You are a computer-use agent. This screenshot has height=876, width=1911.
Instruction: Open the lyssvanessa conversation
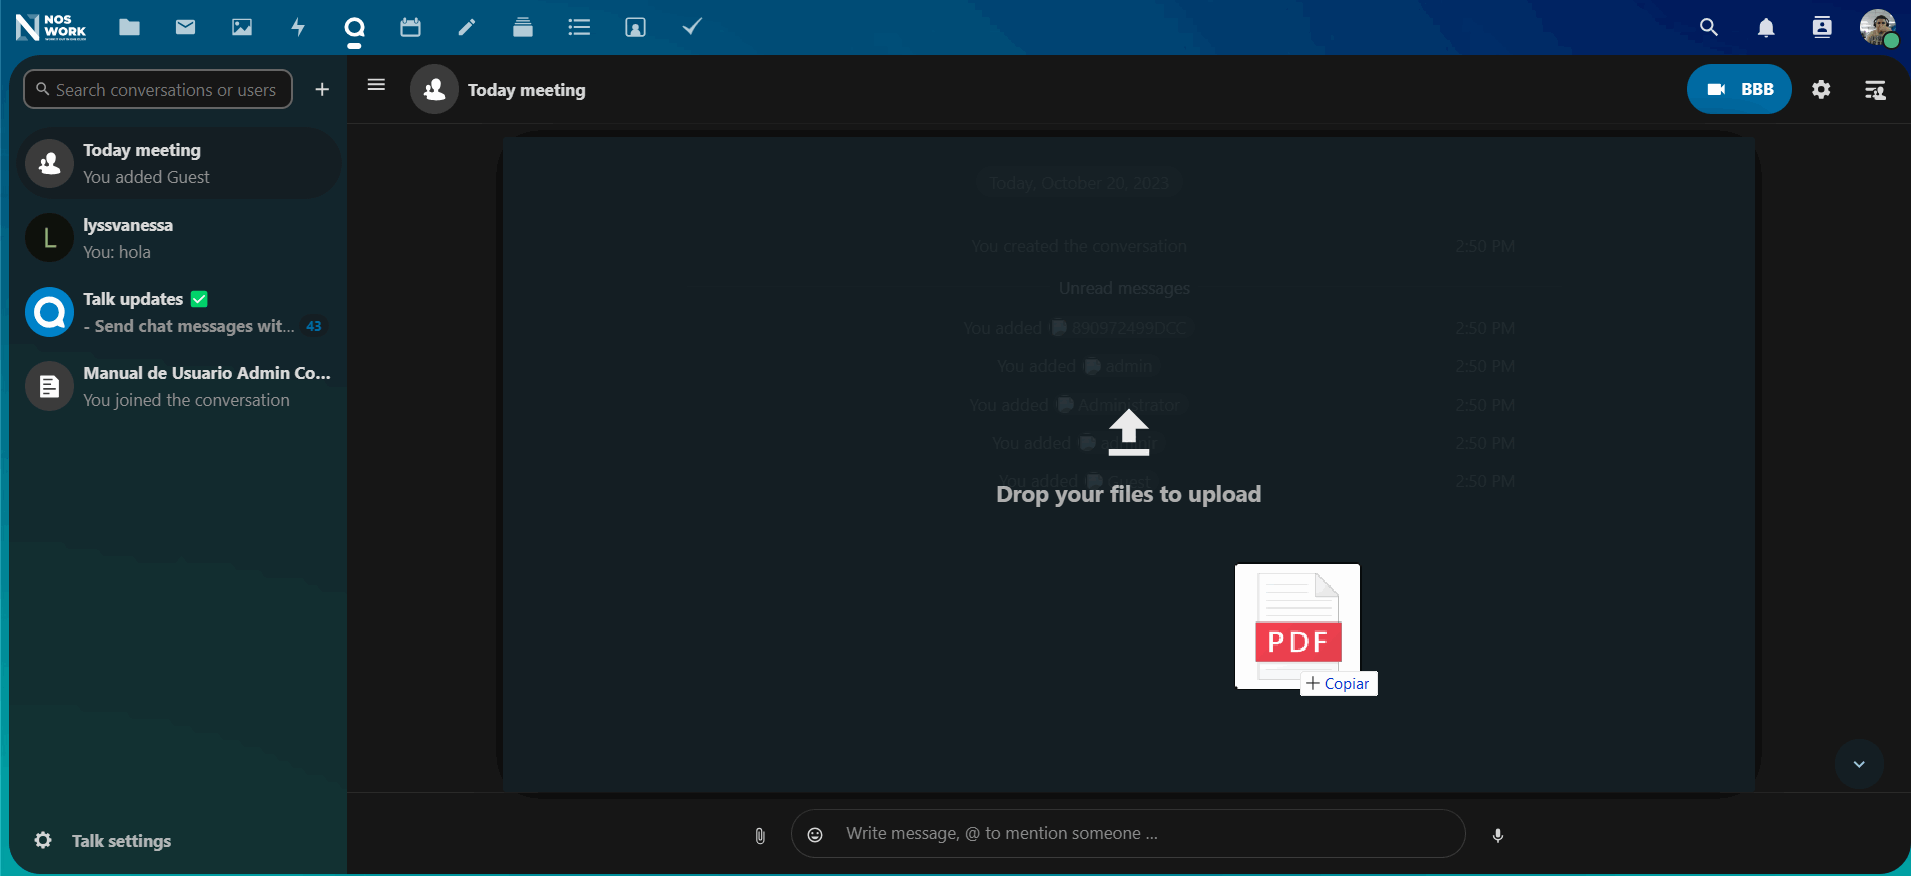tap(180, 238)
